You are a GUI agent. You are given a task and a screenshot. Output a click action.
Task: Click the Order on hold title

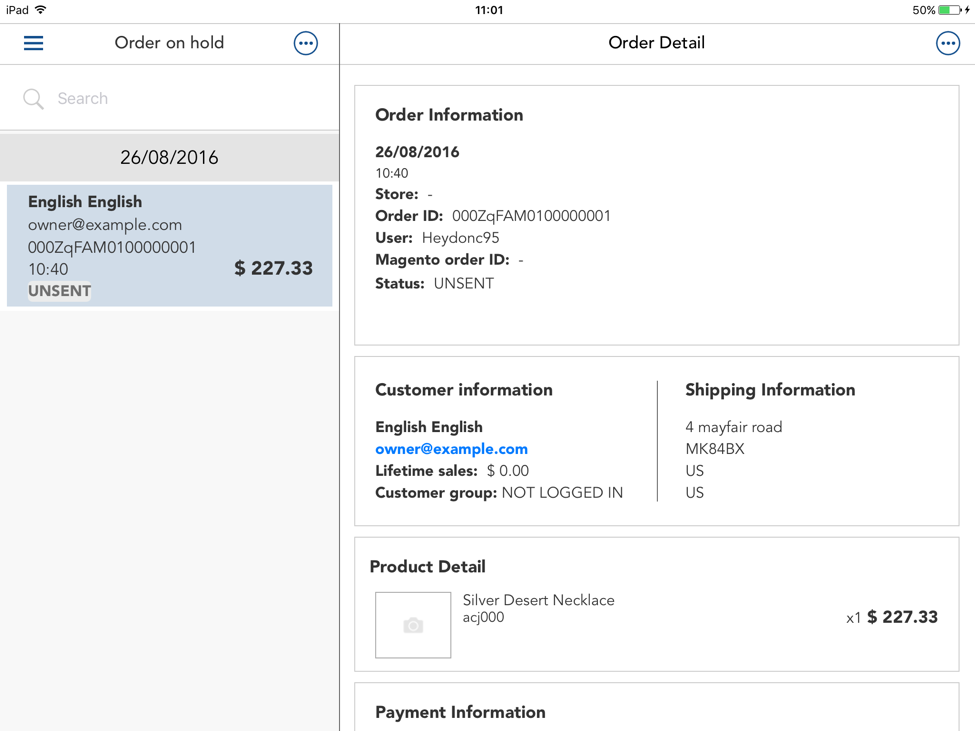pyautogui.click(x=169, y=43)
